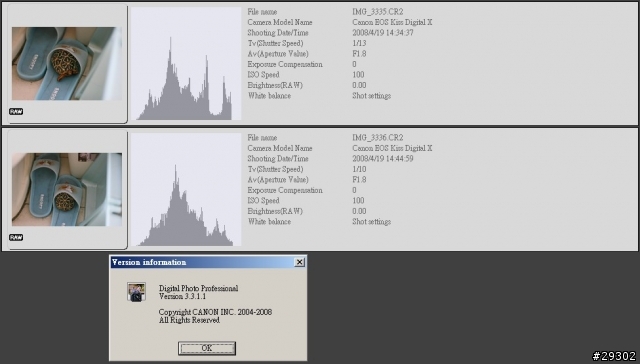Click the ISO value 100 for IMG_3335

coord(358,75)
